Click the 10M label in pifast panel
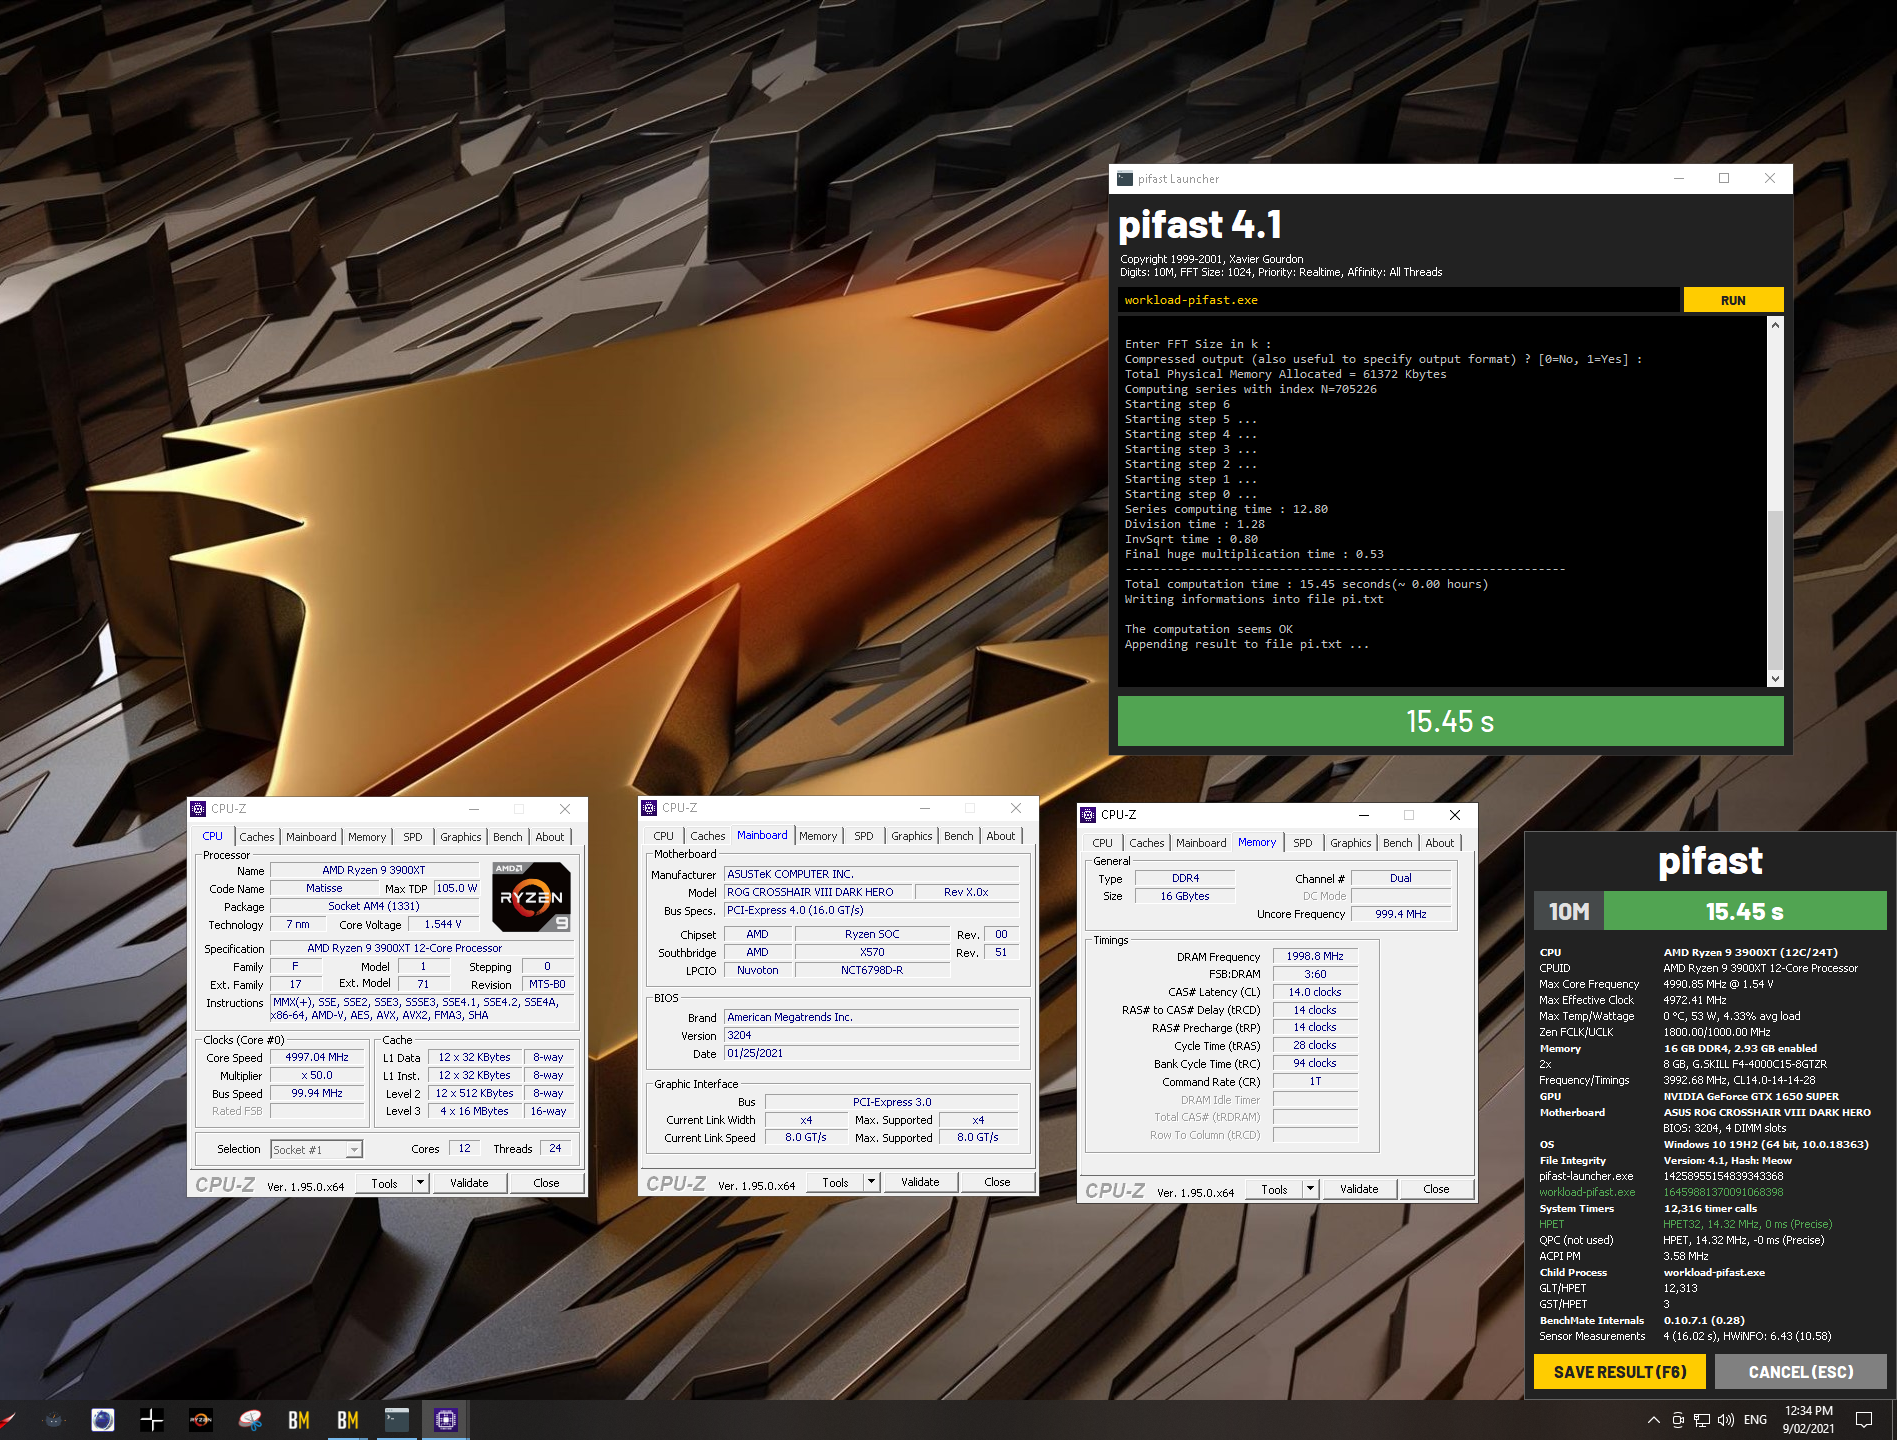This screenshot has height=1440, width=1897. point(1569,911)
